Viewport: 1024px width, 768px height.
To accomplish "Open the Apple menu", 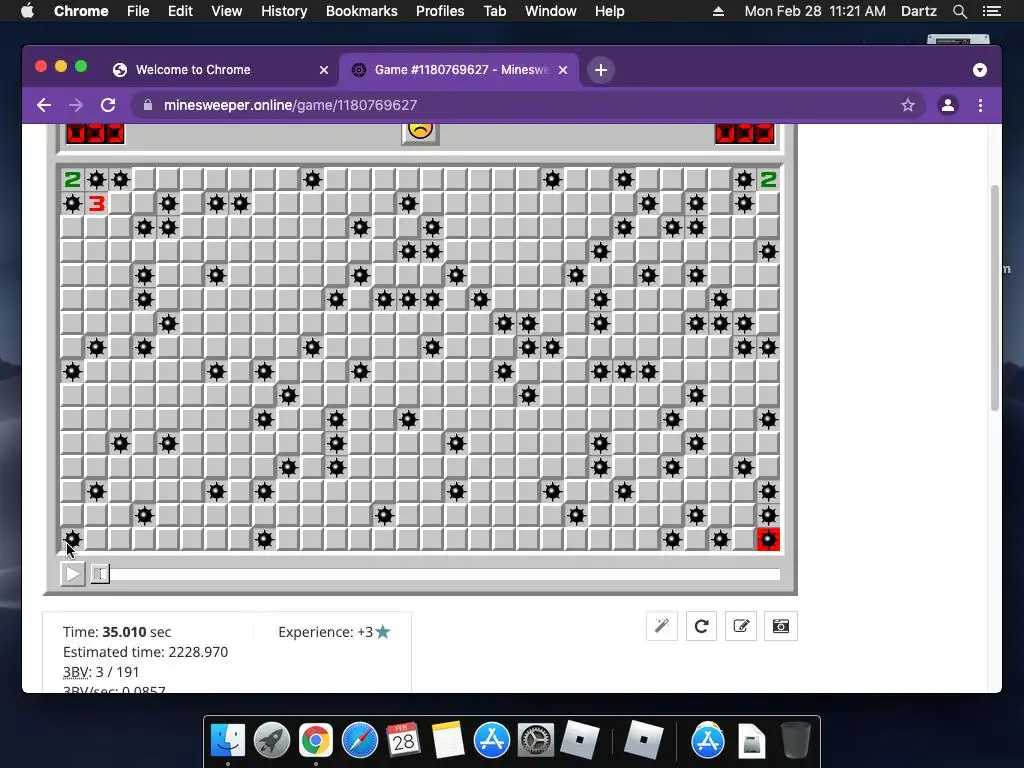I will click(27, 11).
